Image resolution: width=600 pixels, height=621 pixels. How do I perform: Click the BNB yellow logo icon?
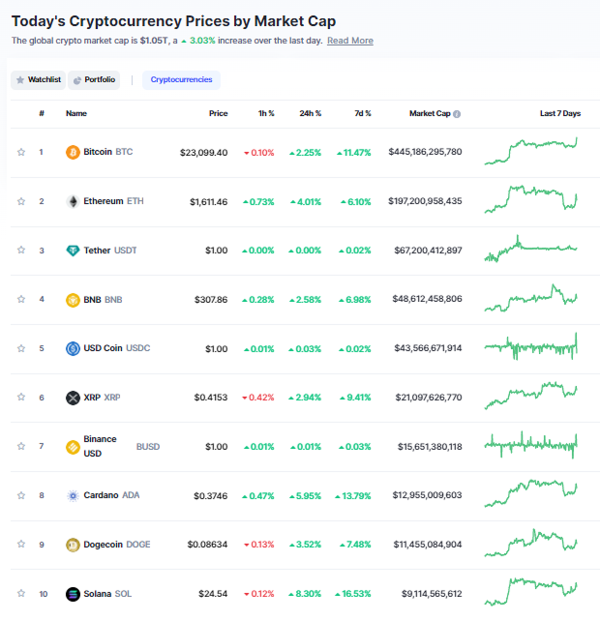72,300
